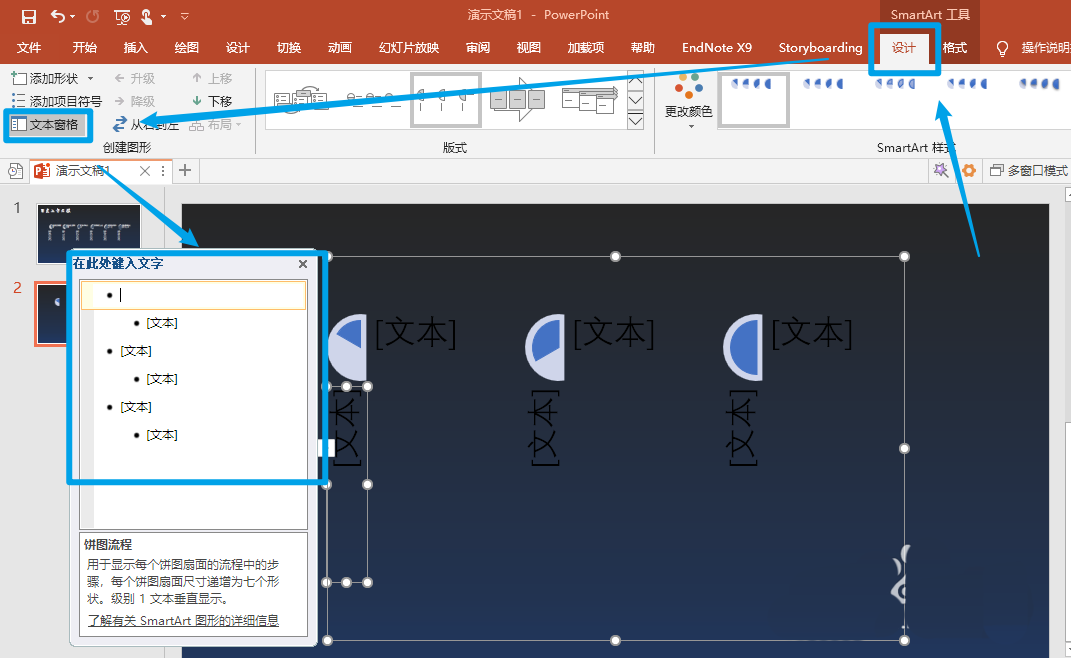Add a new document tab with plus
Screen dimensions: 1071x658
[185, 170]
